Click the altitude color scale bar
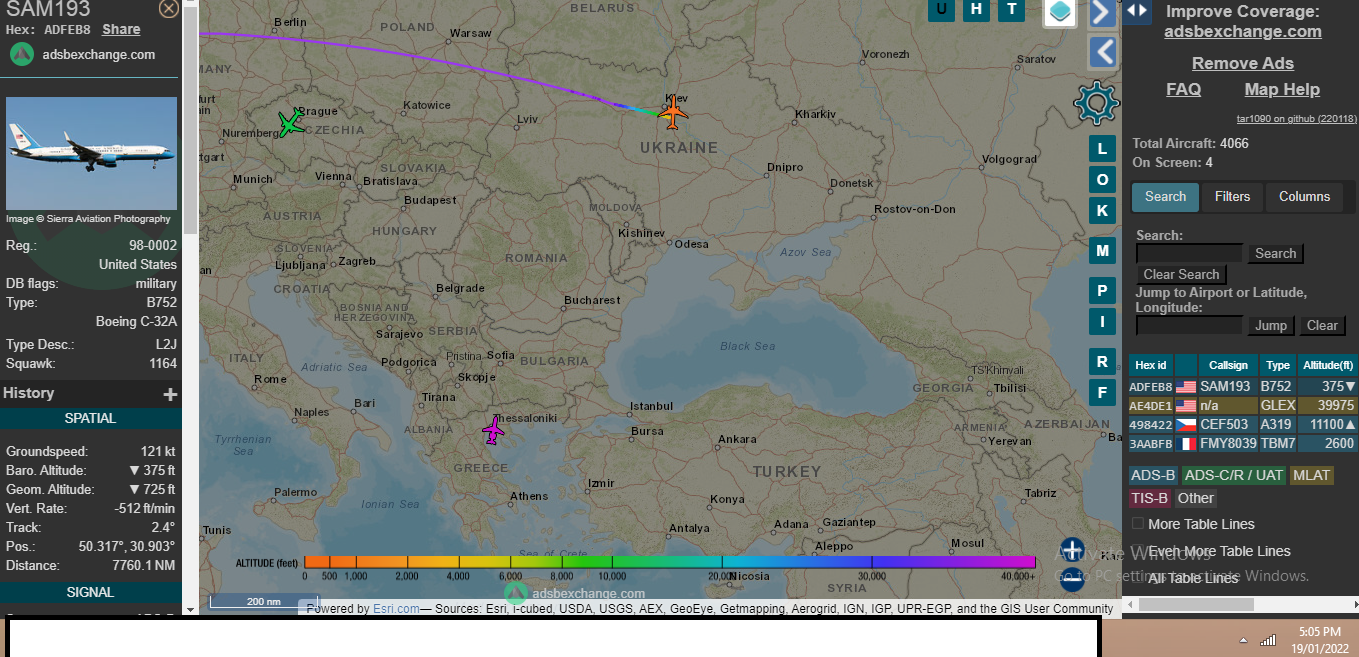Viewport: 1359px width, 657px height. (x=669, y=562)
